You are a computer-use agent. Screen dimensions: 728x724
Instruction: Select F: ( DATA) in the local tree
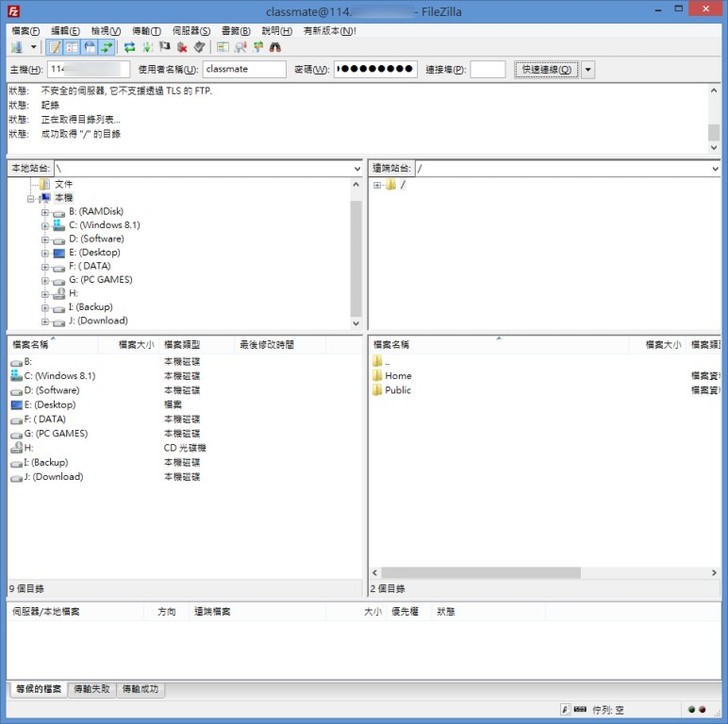tap(90, 266)
